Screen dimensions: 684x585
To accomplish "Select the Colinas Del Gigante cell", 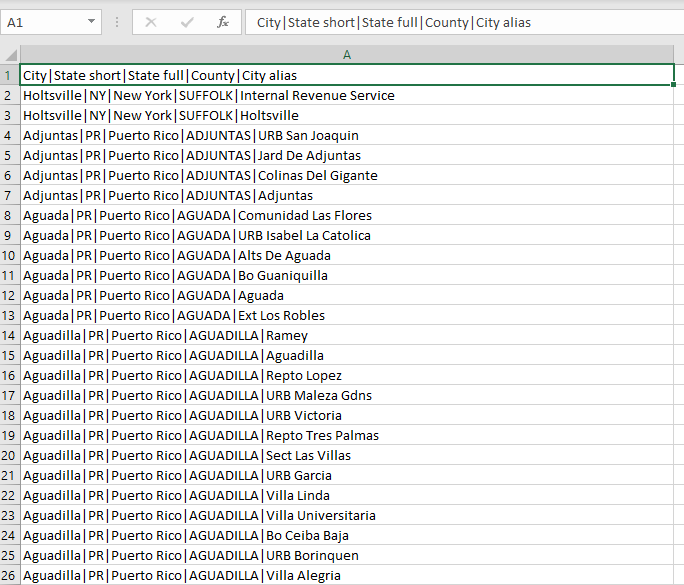I will pyautogui.click(x=347, y=175).
